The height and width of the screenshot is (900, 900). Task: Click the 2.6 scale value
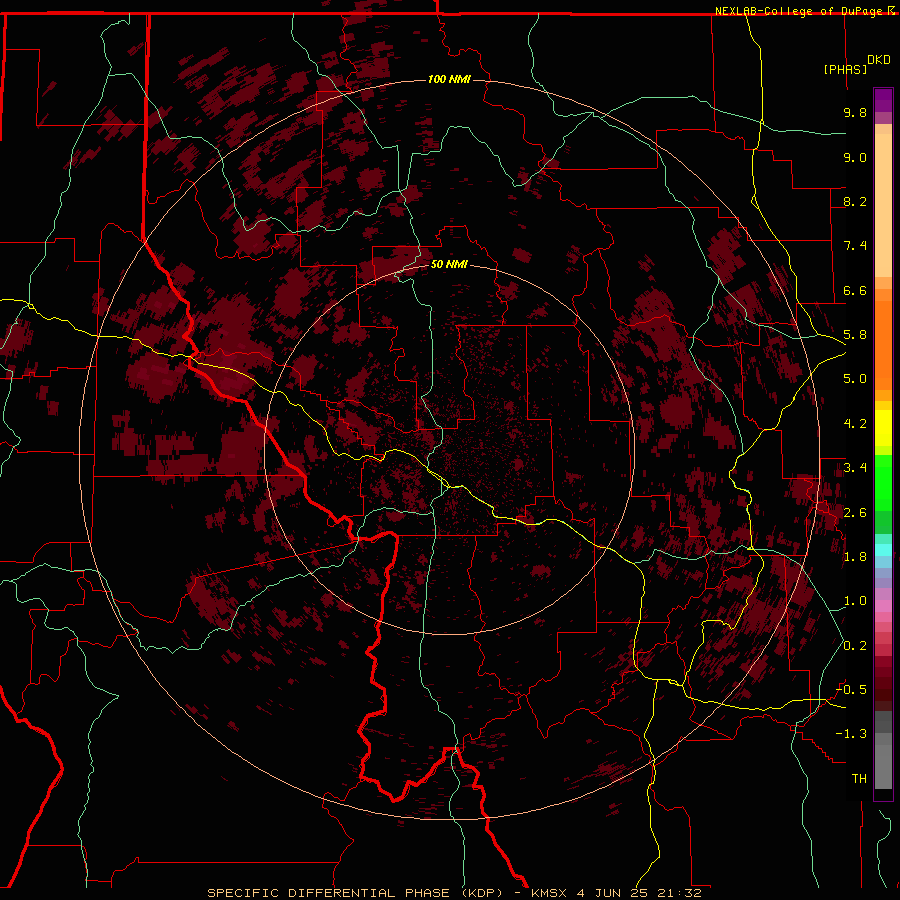tap(855, 513)
